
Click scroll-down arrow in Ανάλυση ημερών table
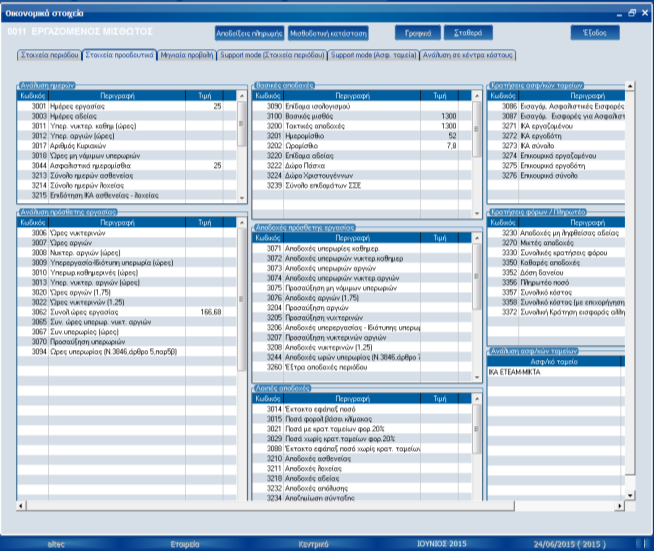click(242, 198)
